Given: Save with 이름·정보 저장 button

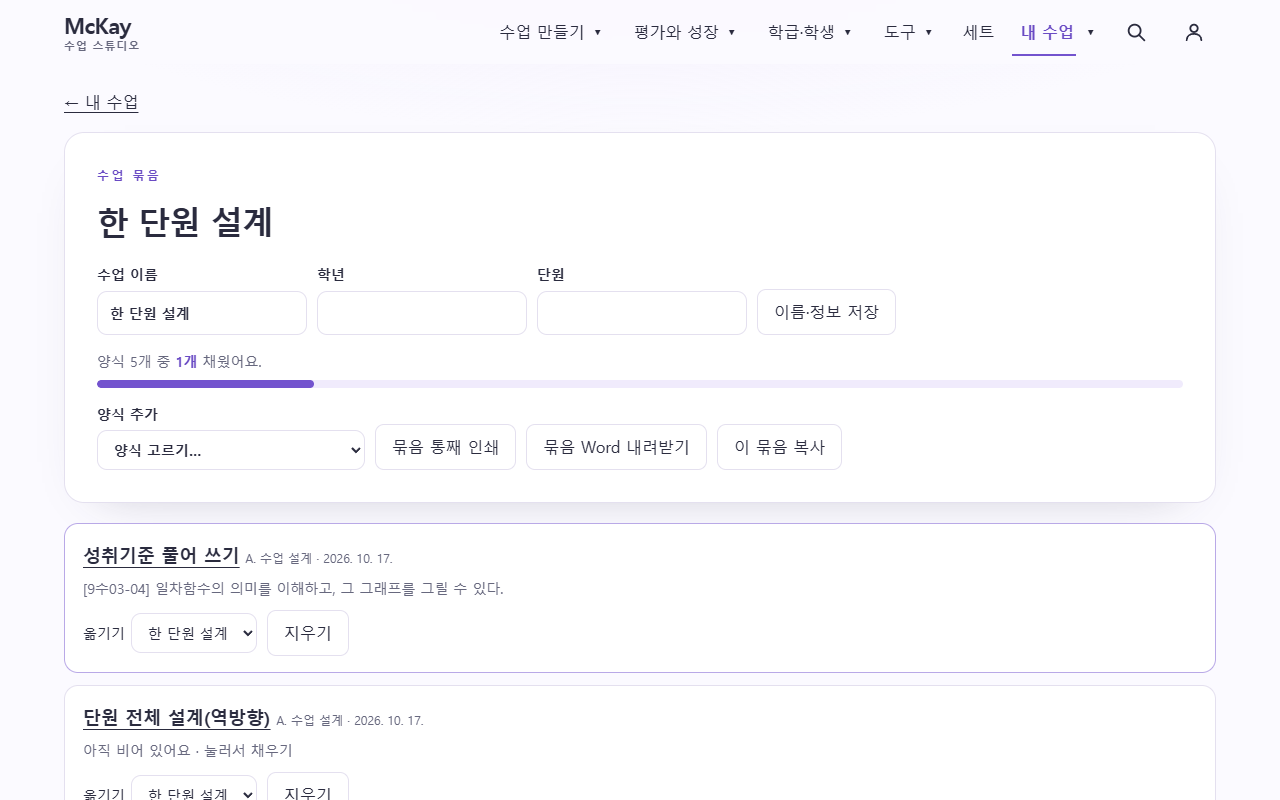Looking at the screenshot, I should pyautogui.click(x=826, y=312).
